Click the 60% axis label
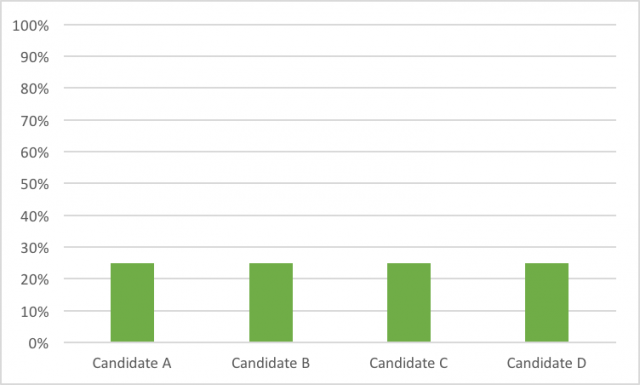The height and width of the screenshot is (385, 640). tap(35, 152)
